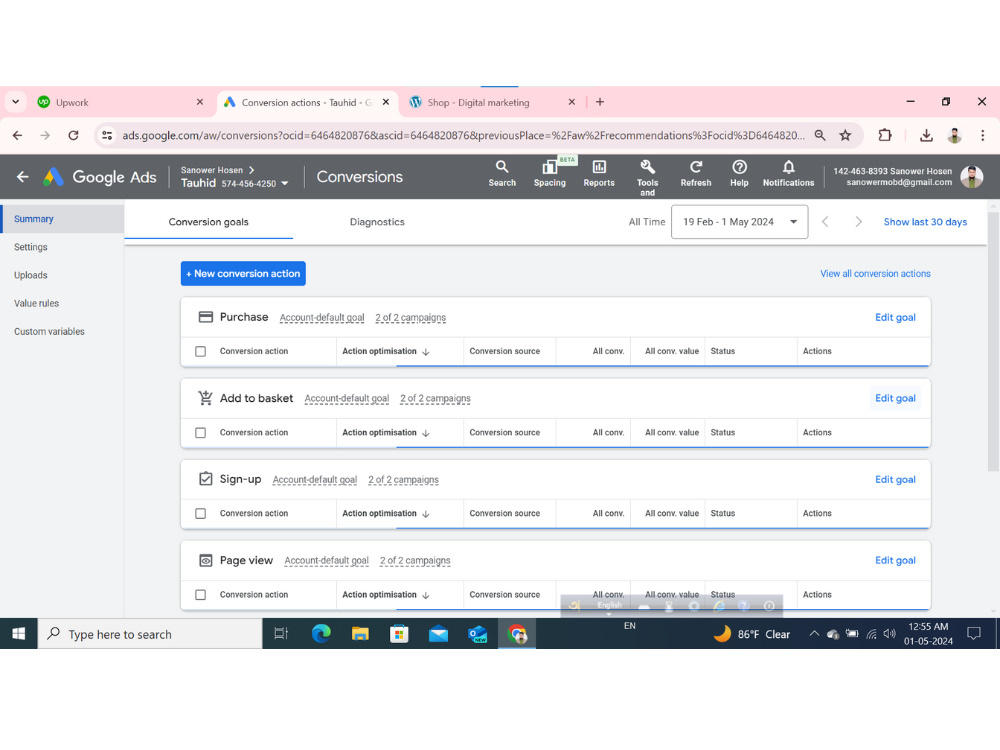This screenshot has height=750, width=1000.
Task: View site information icon in address bar
Action: coord(107,135)
